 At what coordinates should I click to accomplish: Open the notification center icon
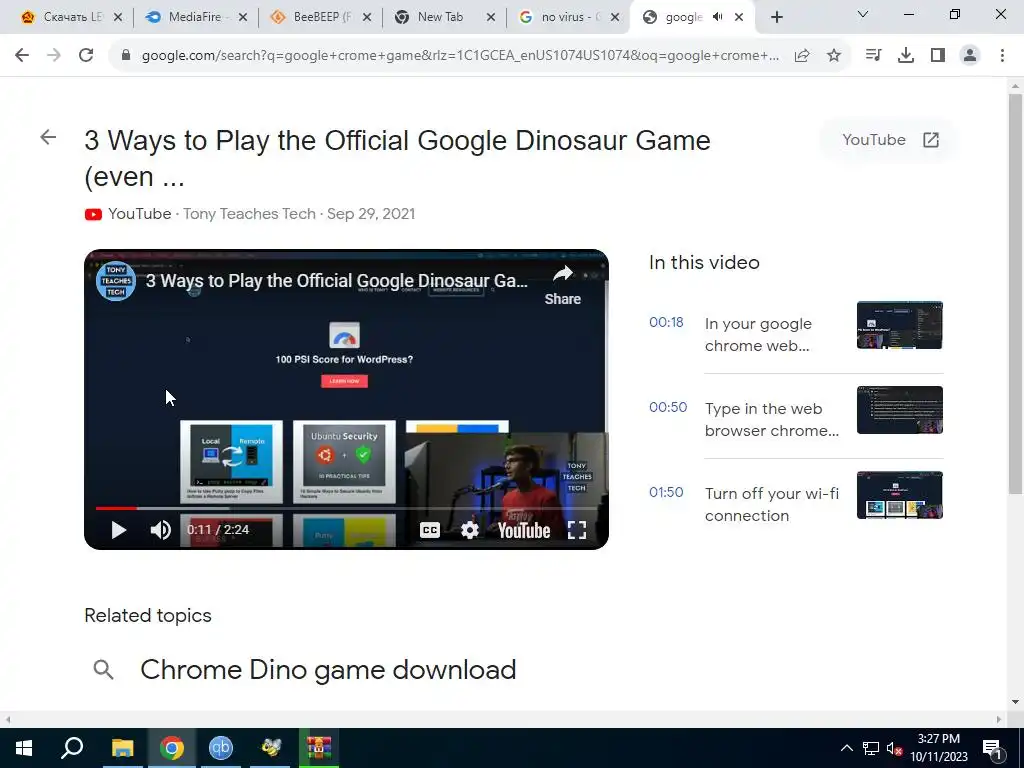[x=993, y=748]
